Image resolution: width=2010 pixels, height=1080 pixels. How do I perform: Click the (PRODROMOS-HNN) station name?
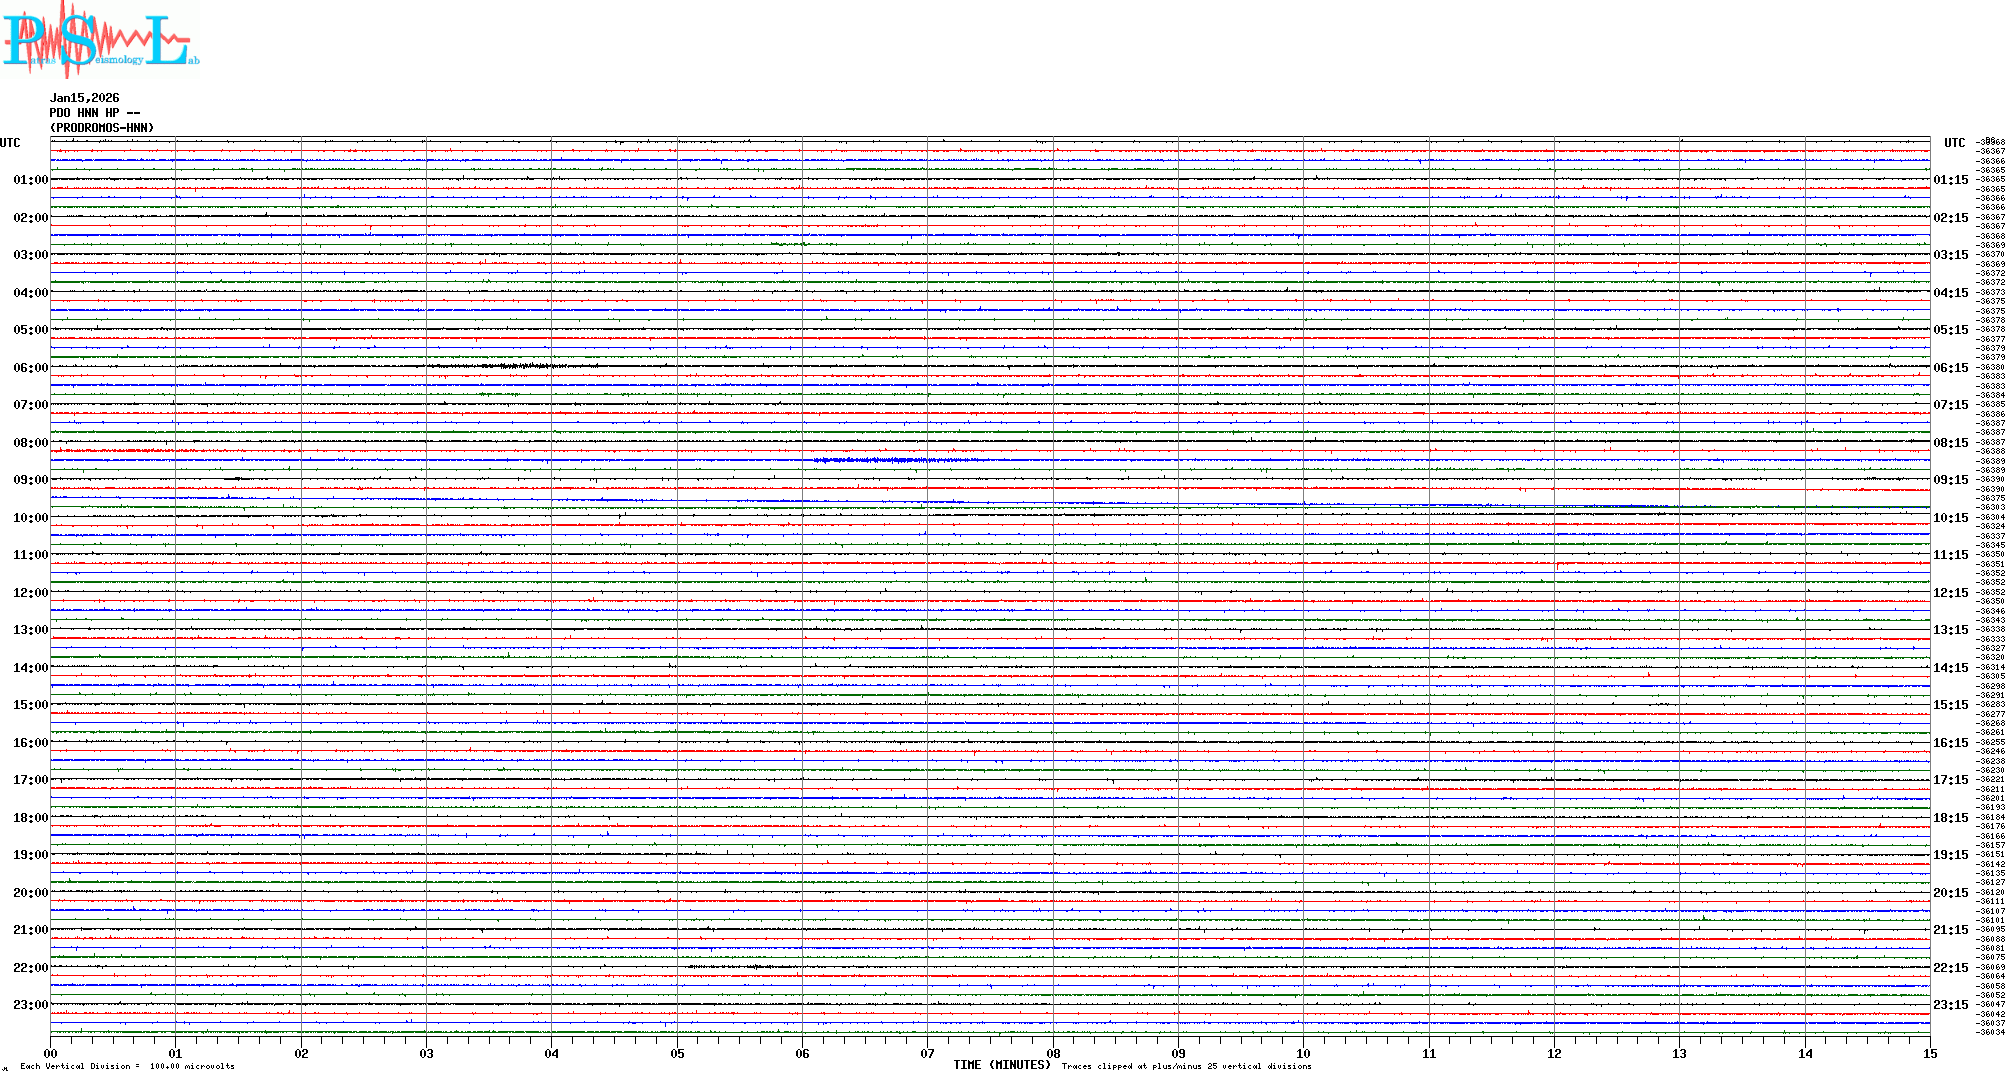[101, 128]
